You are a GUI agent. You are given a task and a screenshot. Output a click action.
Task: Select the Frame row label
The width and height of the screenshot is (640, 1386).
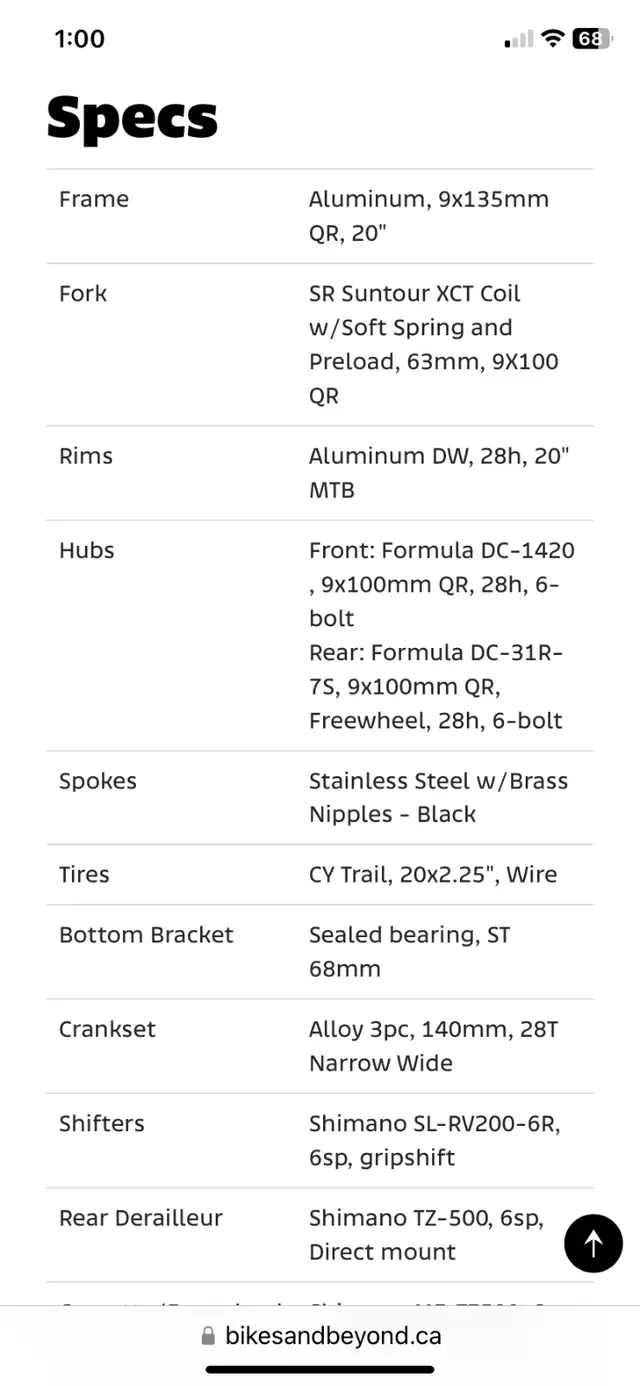click(94, 199)
